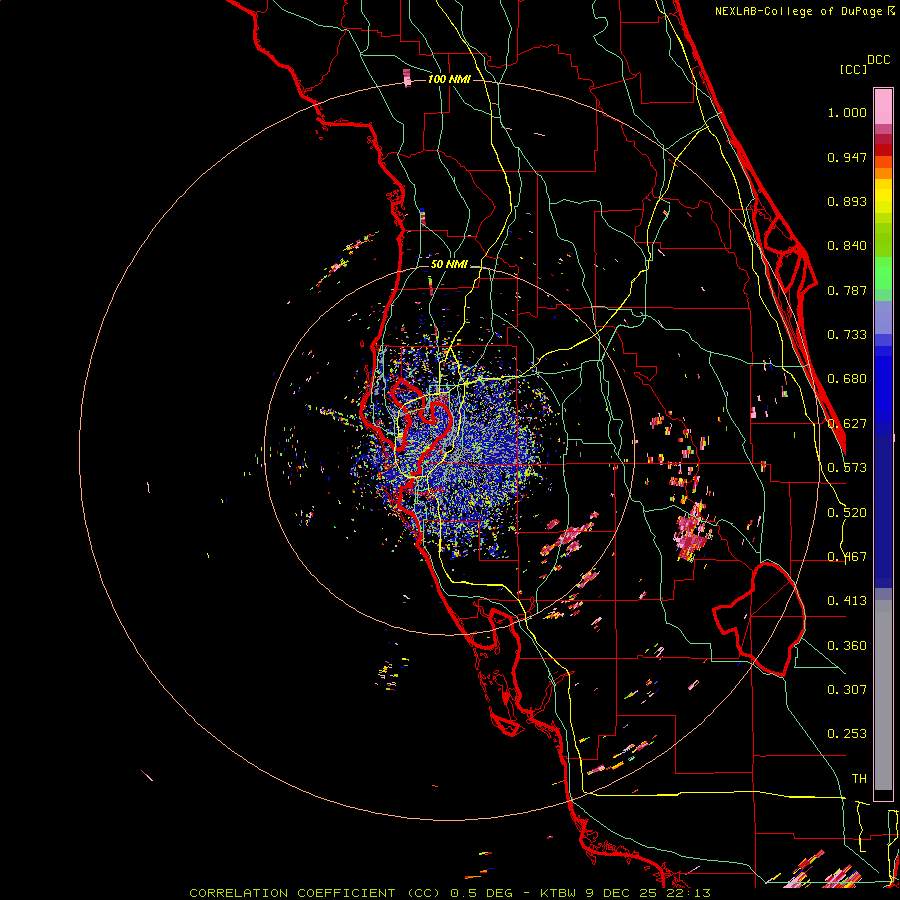Click the DCC legend heading
The height and width of the screenshot is (900, 900).
pos(879,60)
